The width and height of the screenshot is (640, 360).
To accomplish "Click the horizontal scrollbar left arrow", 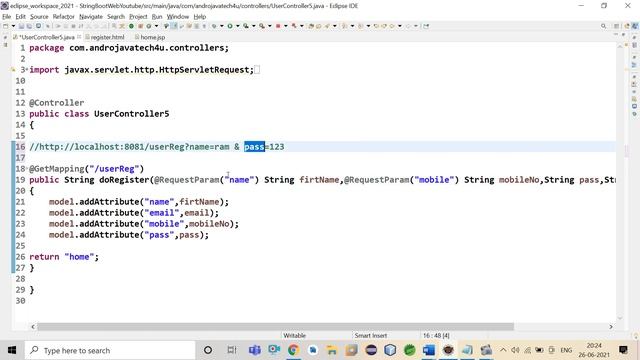I will coord(33,327).
